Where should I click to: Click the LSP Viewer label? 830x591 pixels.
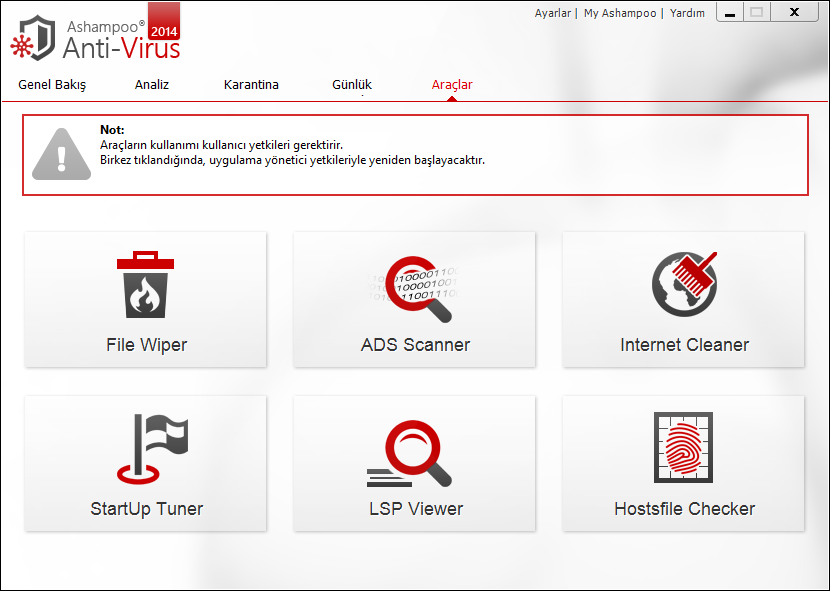point(416,509)
